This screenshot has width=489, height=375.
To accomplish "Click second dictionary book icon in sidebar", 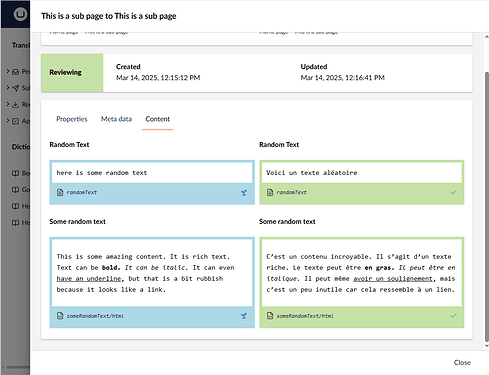I will [x=15, y=189].
